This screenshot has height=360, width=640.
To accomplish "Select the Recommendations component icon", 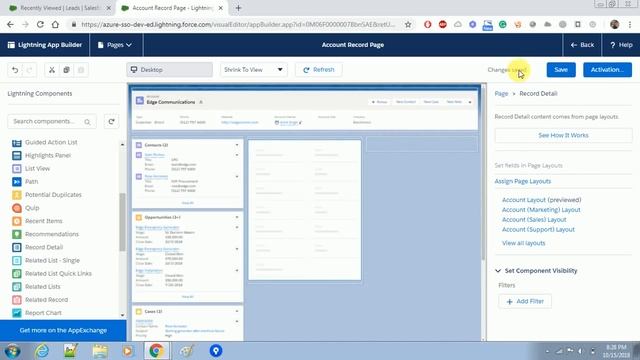I will (x=17, y=234).
